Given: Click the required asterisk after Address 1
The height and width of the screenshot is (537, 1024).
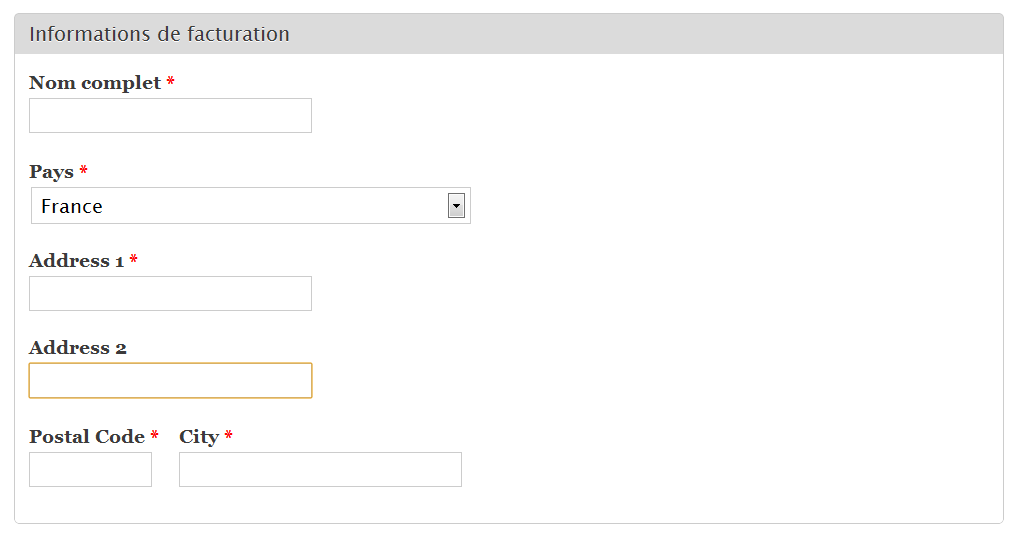Looking at the screenshot, I should pyautogui.click(x=134, y=260).
